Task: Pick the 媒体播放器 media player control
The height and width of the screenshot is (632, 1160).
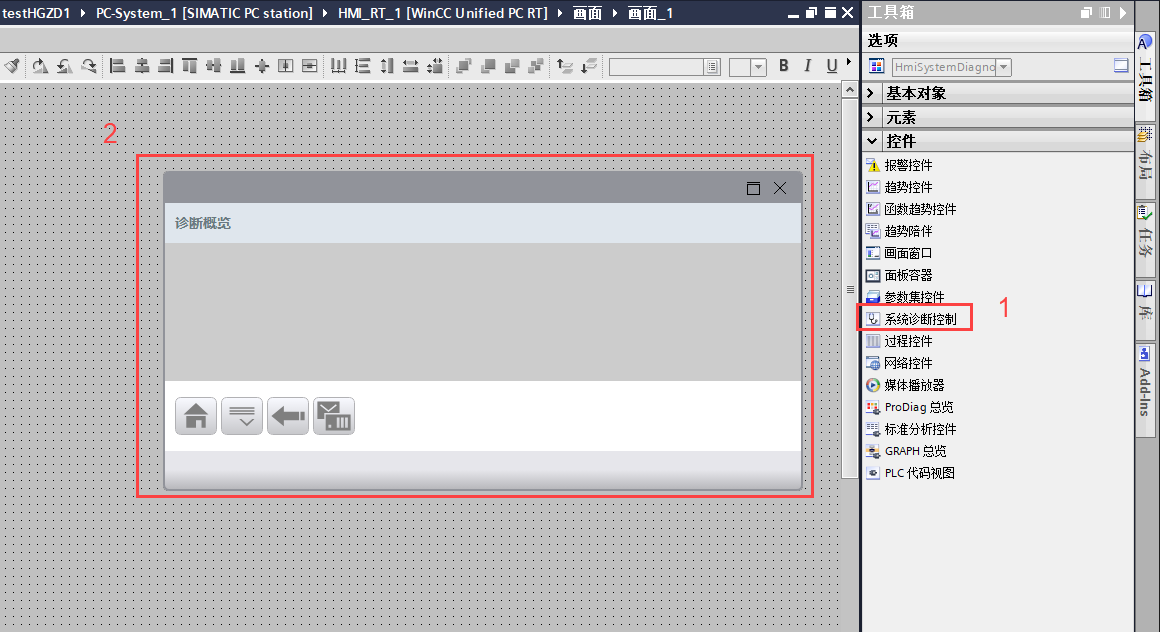Action: pos(913,385)
